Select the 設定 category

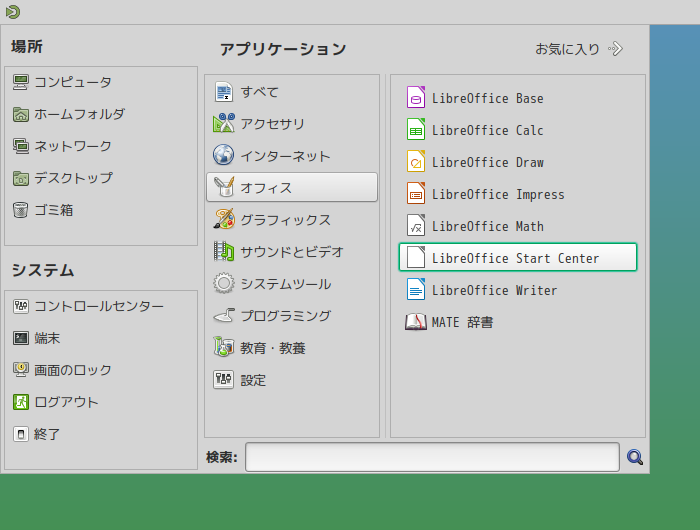coord(292,380)
